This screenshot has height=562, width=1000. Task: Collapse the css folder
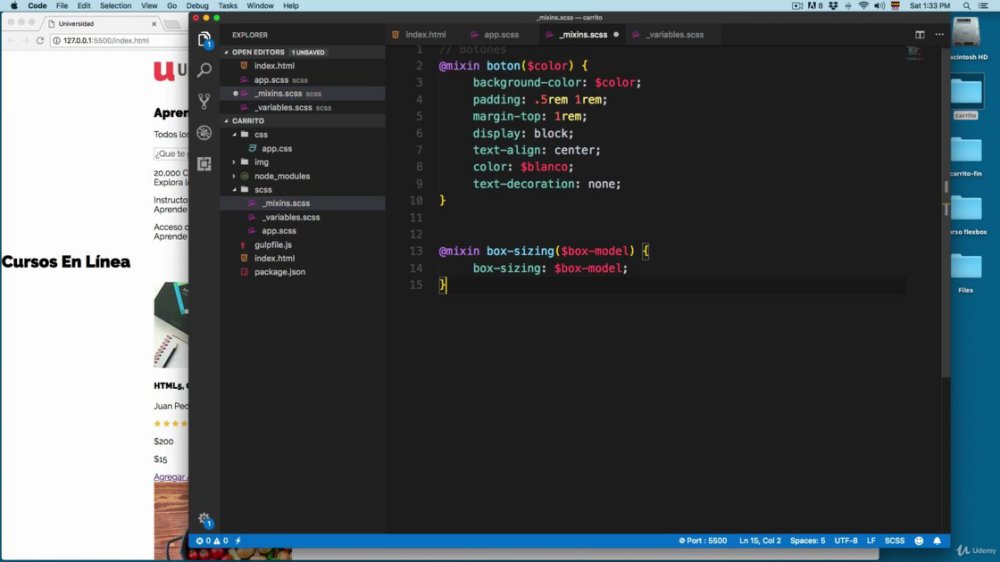[x=261, y=135]
